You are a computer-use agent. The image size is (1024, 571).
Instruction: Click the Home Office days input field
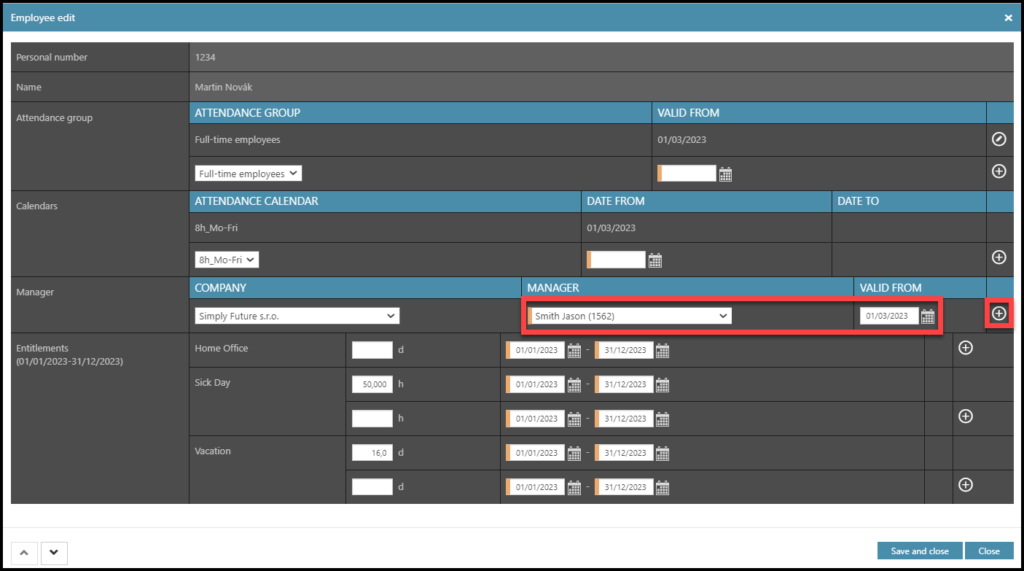coord(372,350)
